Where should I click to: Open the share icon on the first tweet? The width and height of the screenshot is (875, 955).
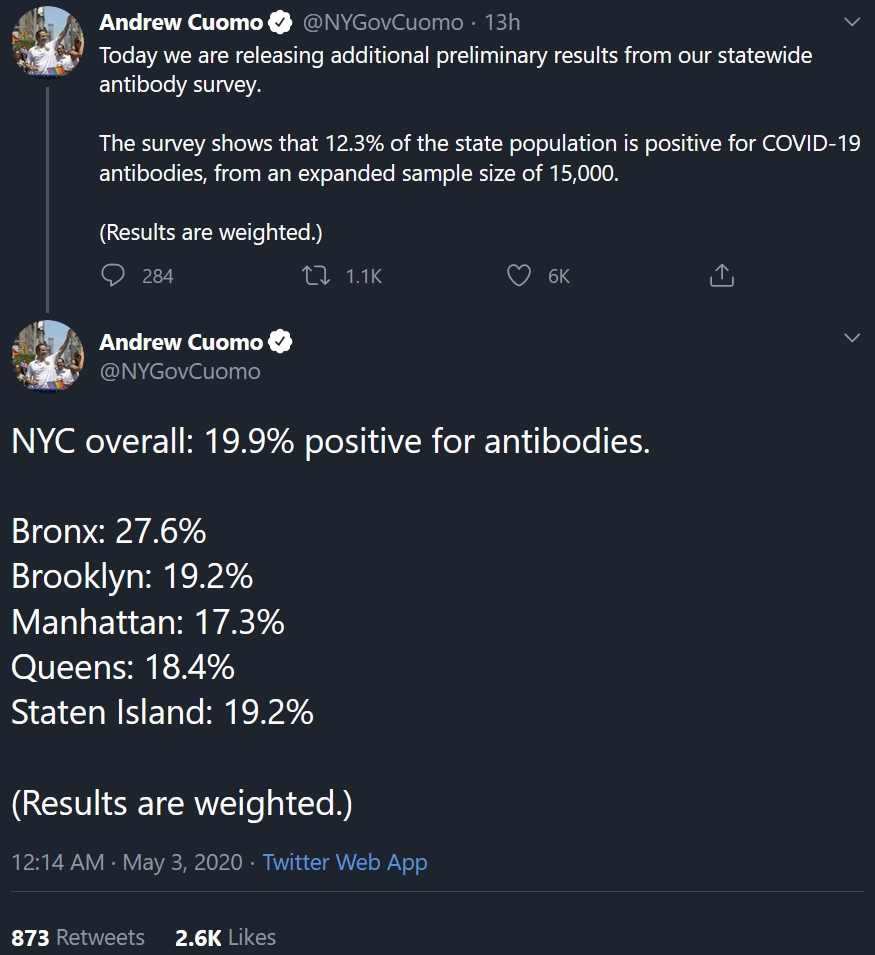tap(721, 276)
